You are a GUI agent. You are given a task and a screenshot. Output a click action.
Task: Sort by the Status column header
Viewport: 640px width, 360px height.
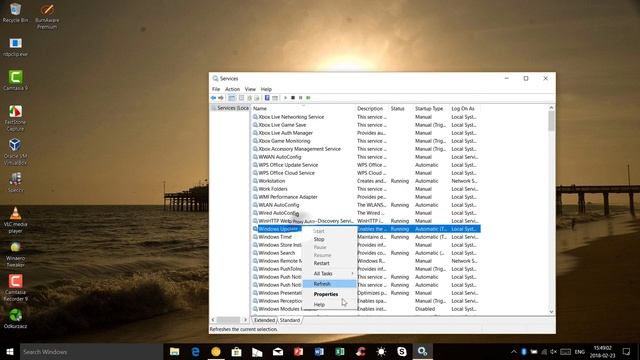coord(401,109)
